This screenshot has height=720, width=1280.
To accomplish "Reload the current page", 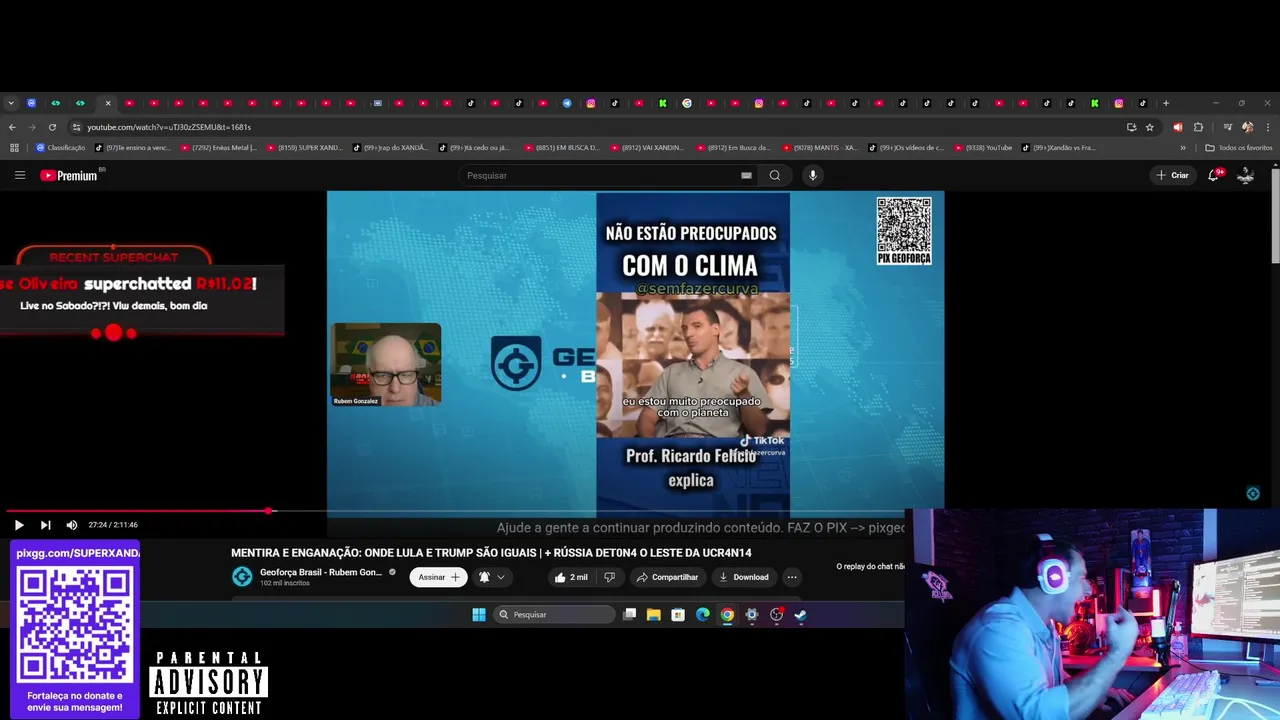I will pyautogui.click(x=52, y=127).
